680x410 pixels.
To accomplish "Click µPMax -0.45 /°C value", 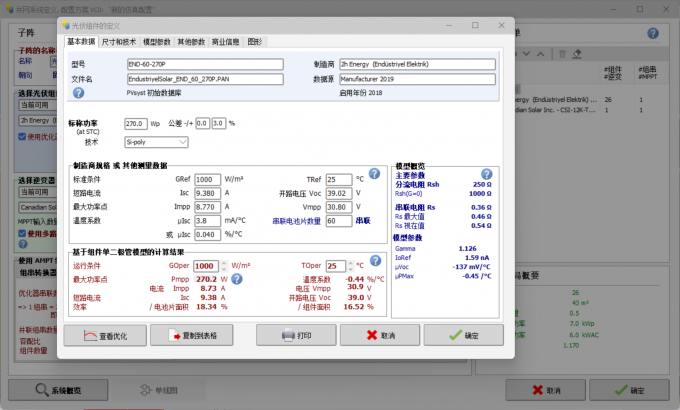I will [477, 276].
